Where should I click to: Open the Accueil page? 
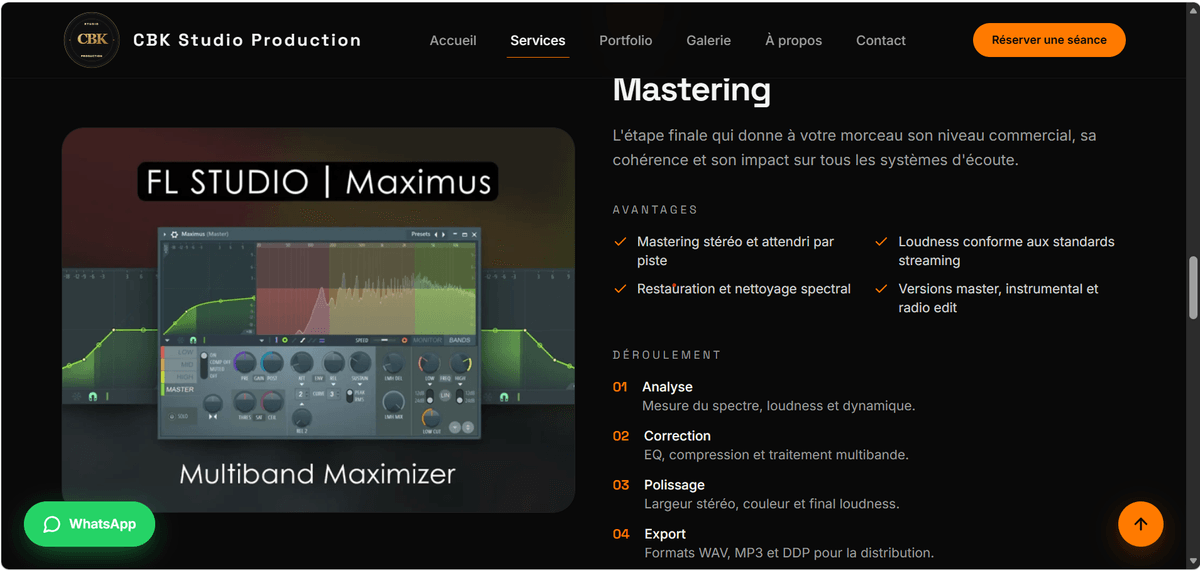click(453, 41)
